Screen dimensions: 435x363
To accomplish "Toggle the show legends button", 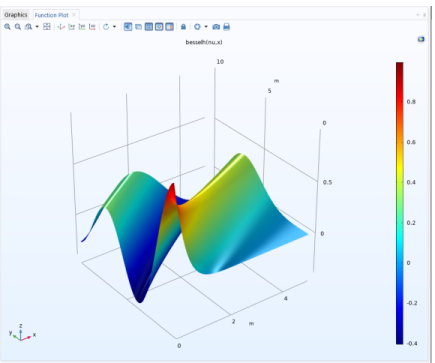I will pyautogui.click(x=169, y=27).
